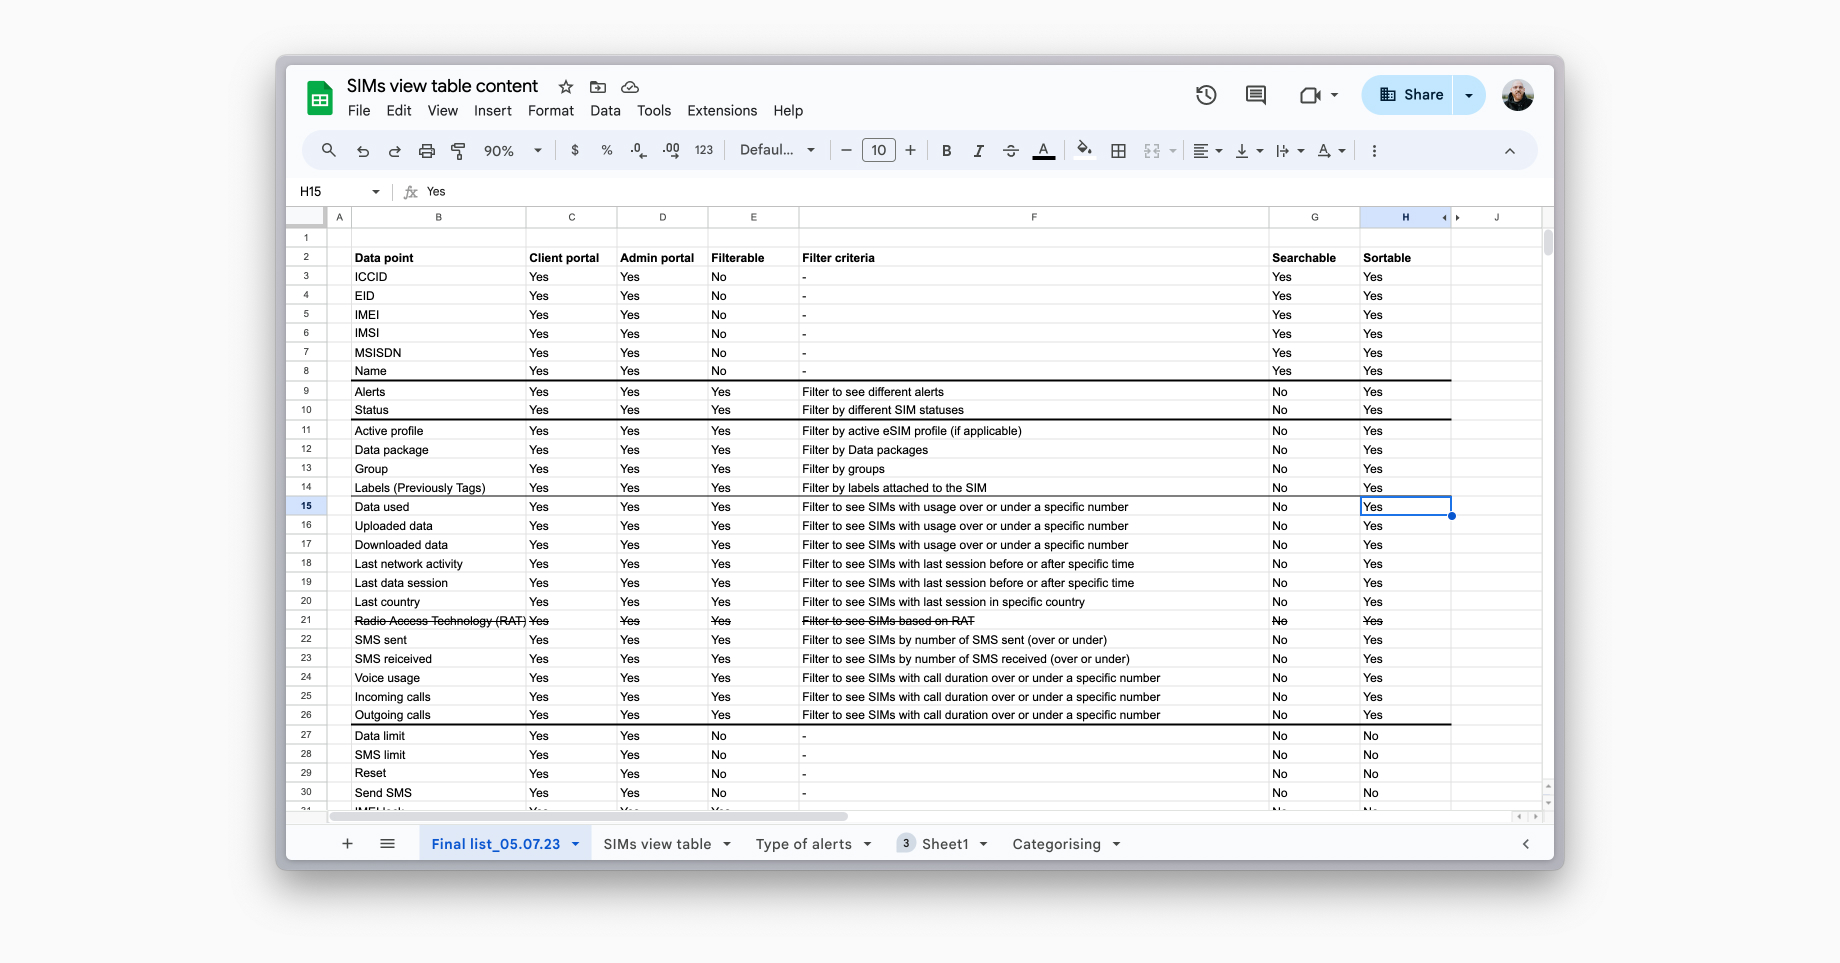The width and height of the screenshot is (1840, 963).
Task: Apply strikethrough to the selection
Action: coord(1011,150)
